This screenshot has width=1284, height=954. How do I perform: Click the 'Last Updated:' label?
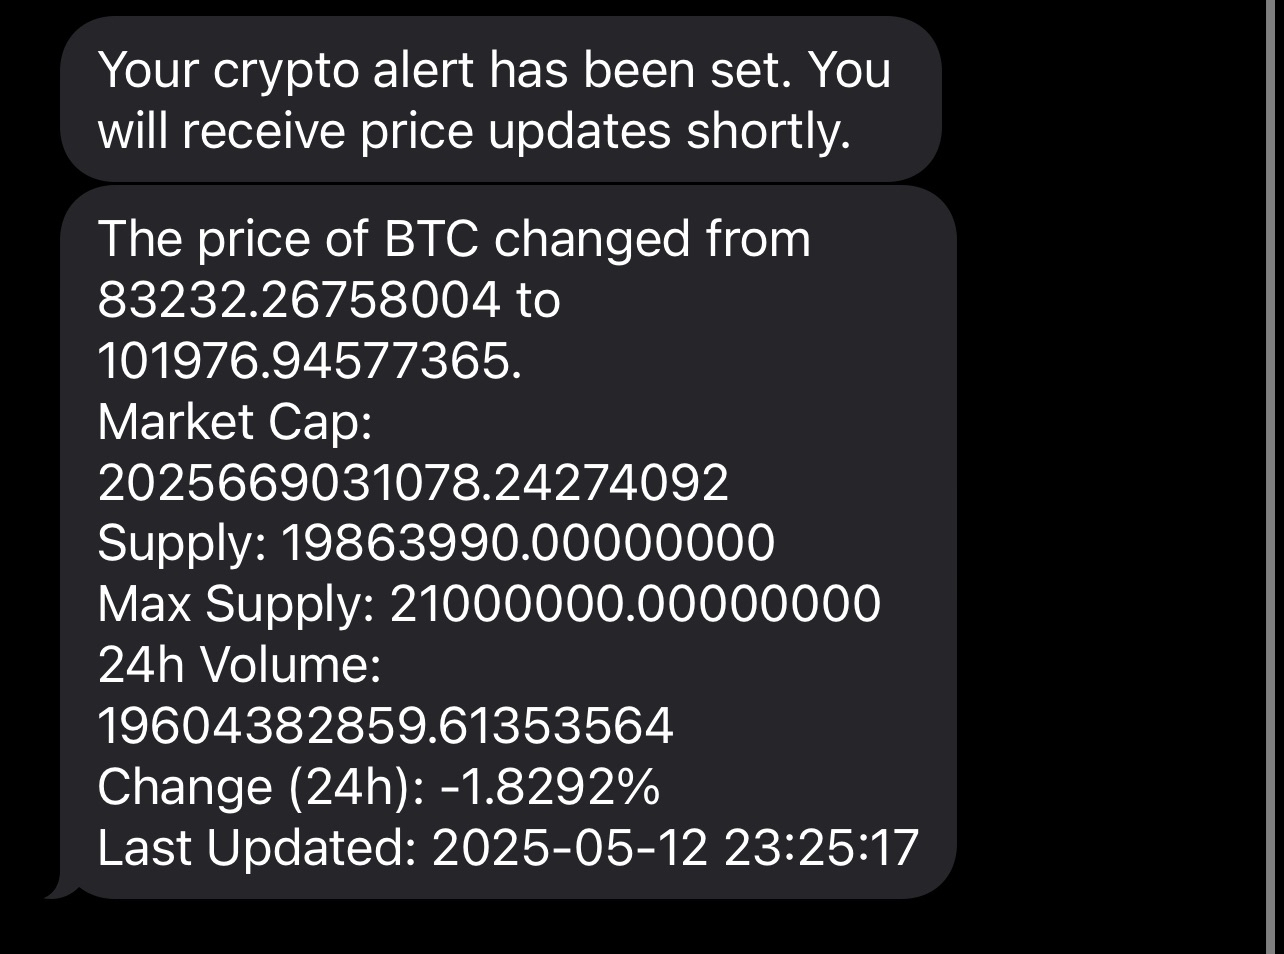tap(256, 848)
